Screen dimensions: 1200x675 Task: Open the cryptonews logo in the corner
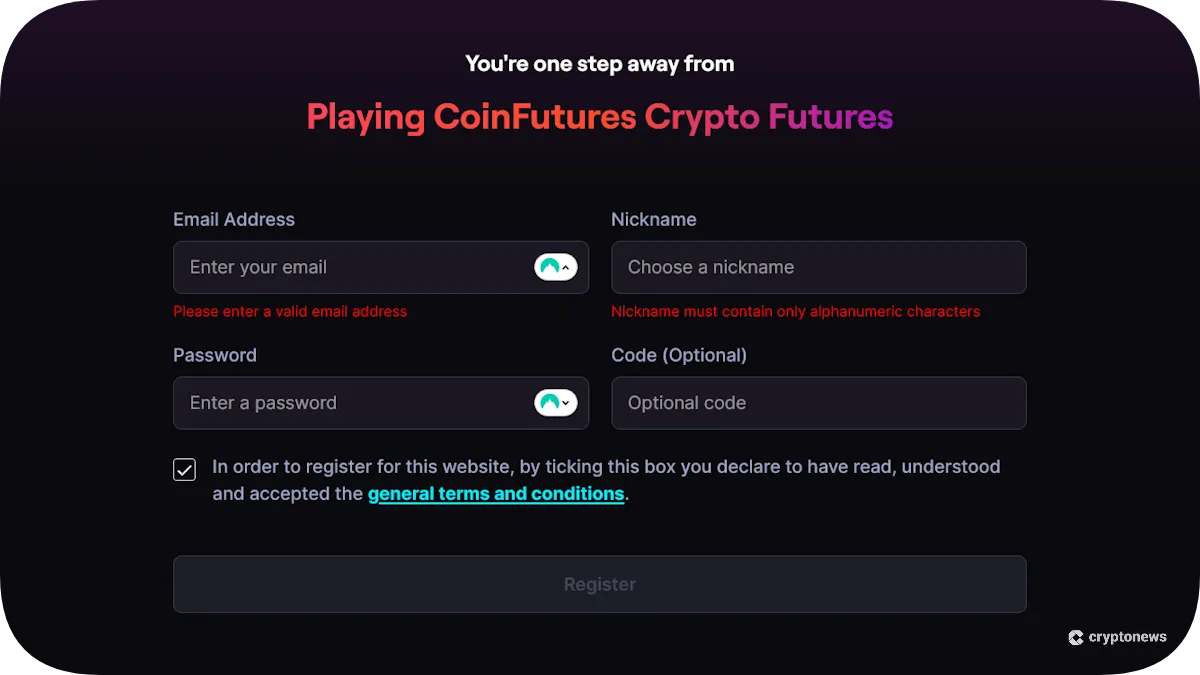(x=1117, y=637)
